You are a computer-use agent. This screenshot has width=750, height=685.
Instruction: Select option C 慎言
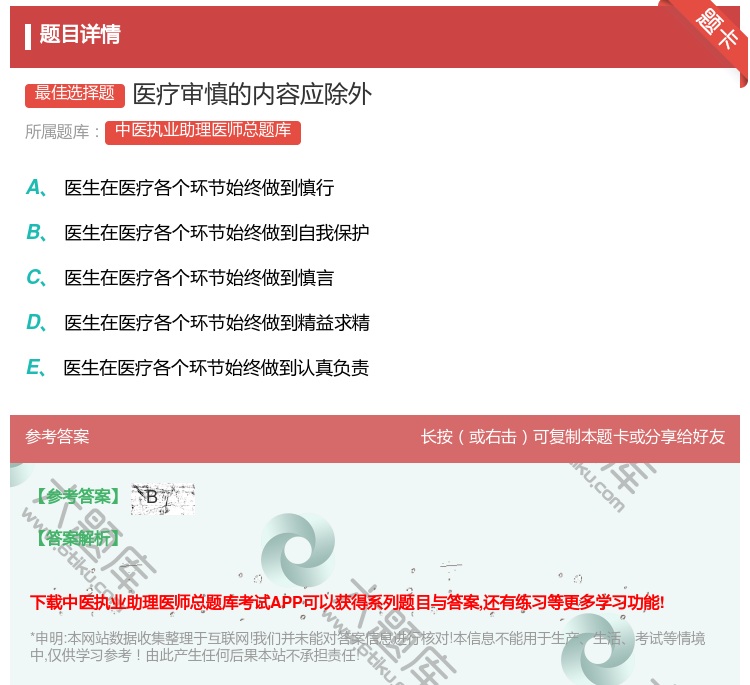pos(199,277)
